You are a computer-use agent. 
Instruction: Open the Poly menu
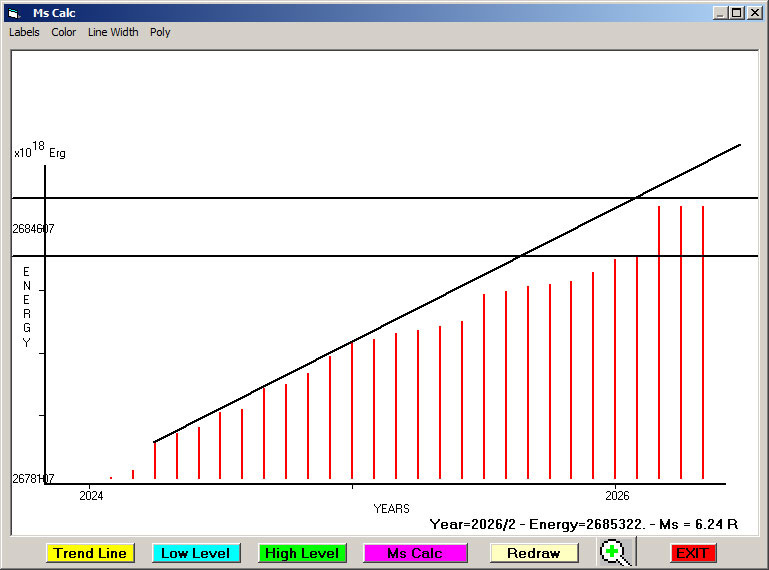[x=160, y=32]
